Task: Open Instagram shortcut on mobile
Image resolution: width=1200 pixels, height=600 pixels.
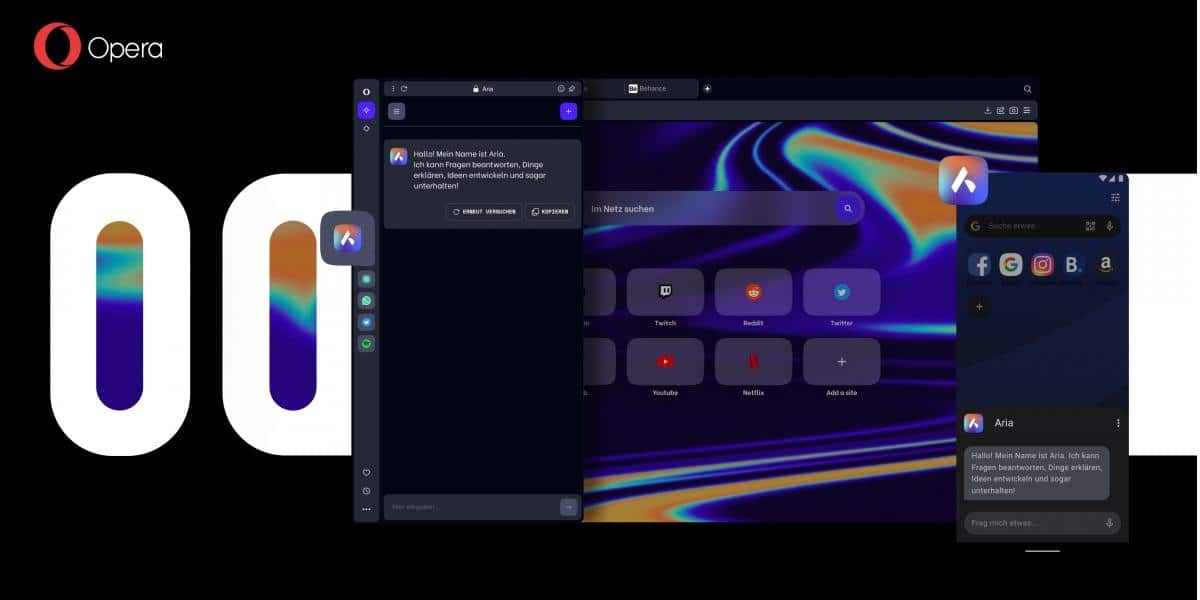Action: [1043, 265]
